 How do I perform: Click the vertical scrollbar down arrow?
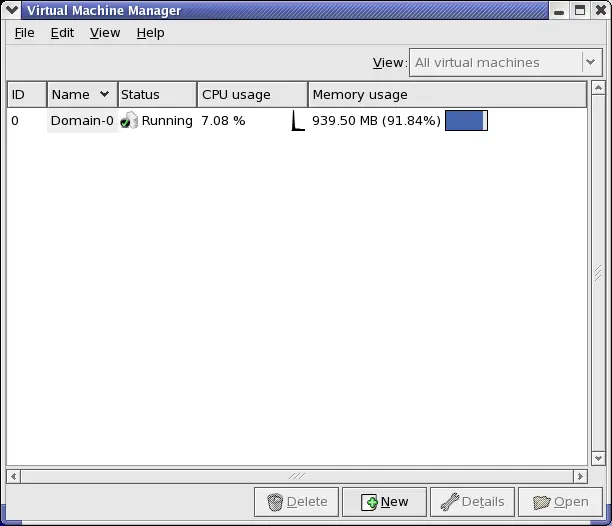[x=598, y=458]
